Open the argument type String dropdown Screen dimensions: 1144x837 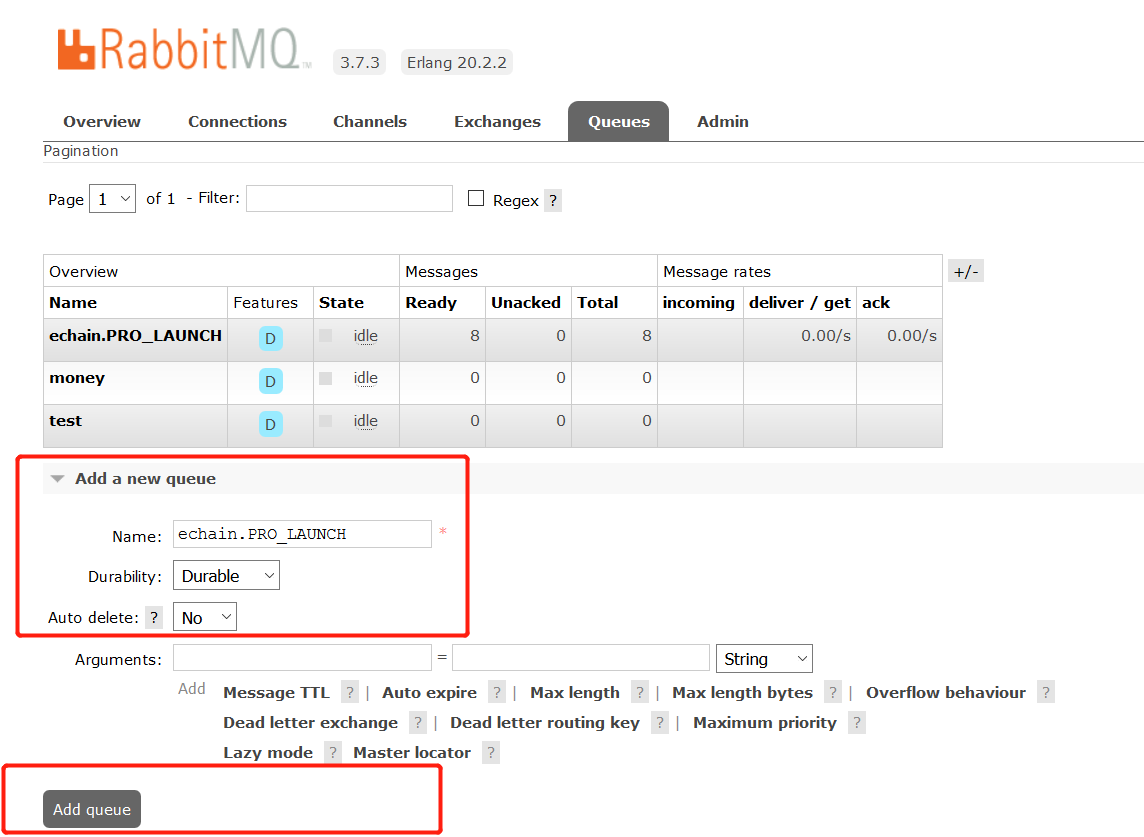tap(764, 659)
